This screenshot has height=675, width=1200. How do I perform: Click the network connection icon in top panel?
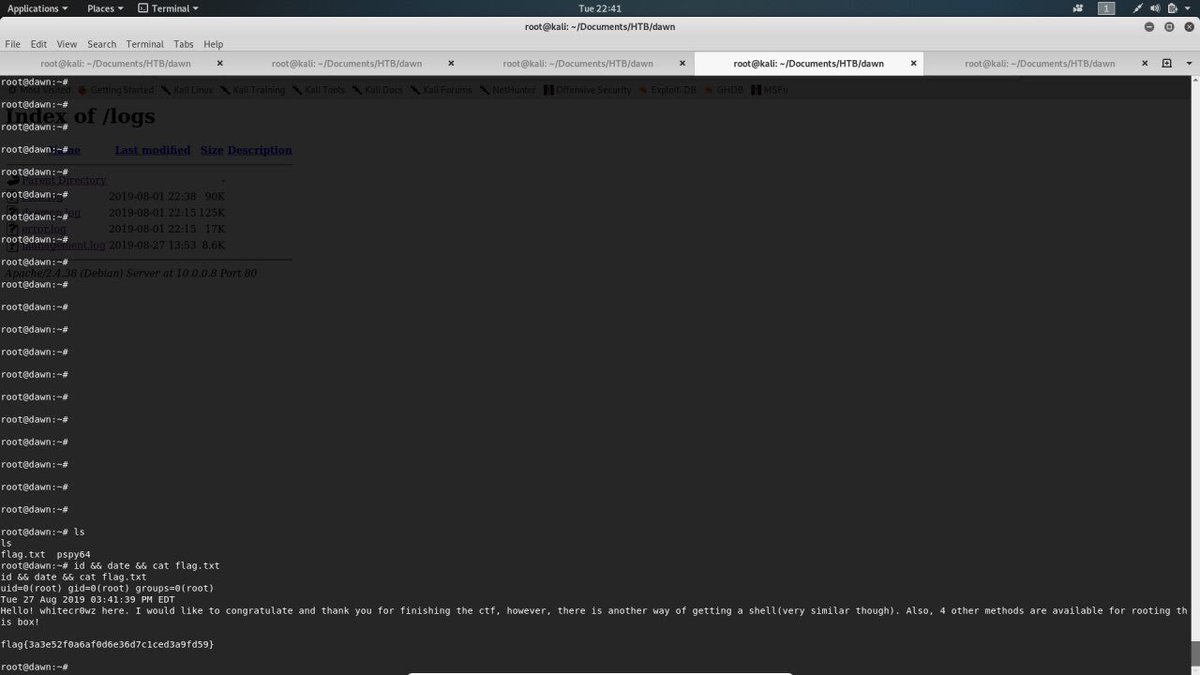coord(1137,8)
